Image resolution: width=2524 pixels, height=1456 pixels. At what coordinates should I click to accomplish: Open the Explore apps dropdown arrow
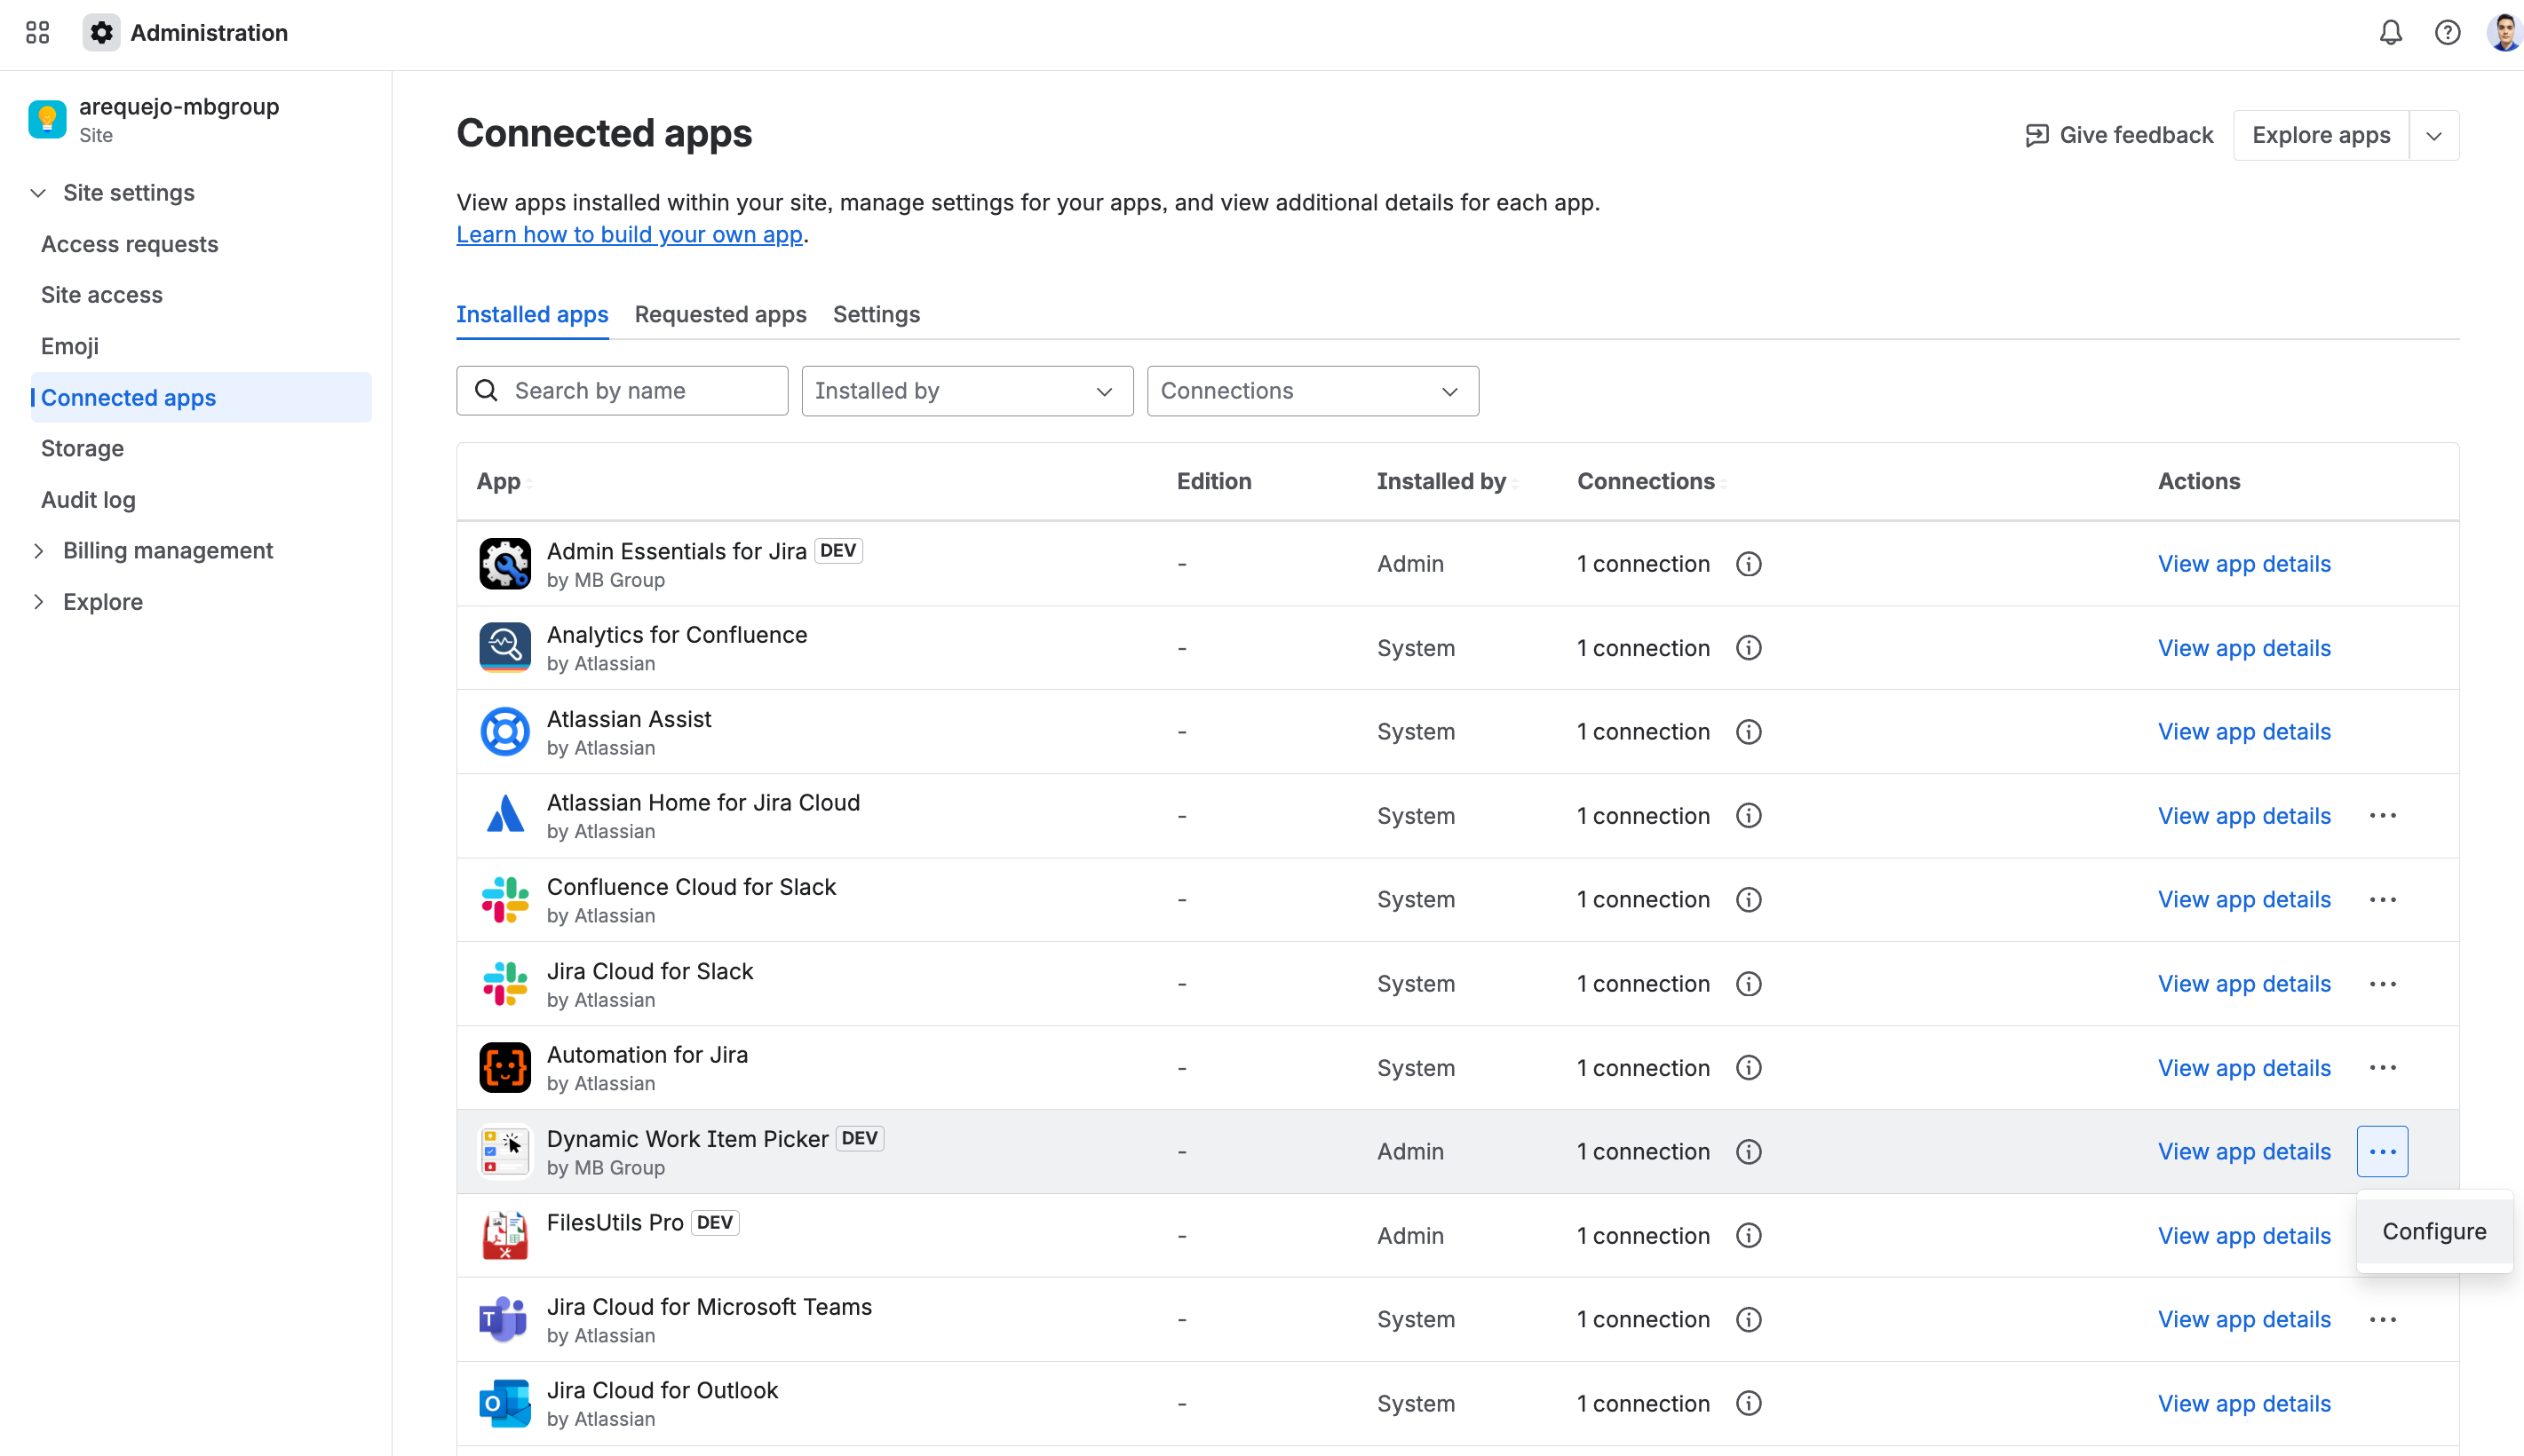click(x=2434, y=136)
